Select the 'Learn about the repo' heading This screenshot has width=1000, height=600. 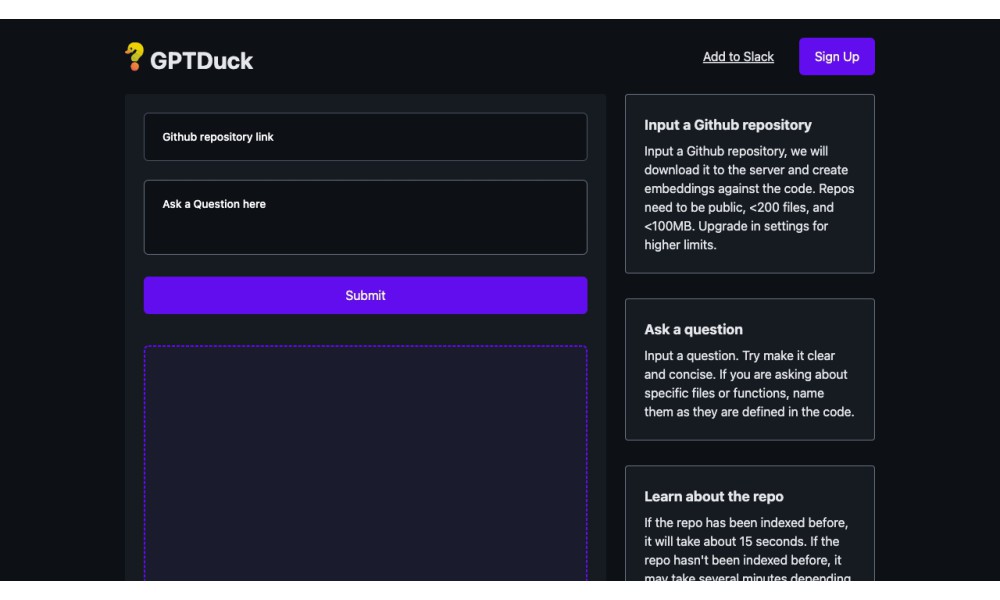point(714,497)
